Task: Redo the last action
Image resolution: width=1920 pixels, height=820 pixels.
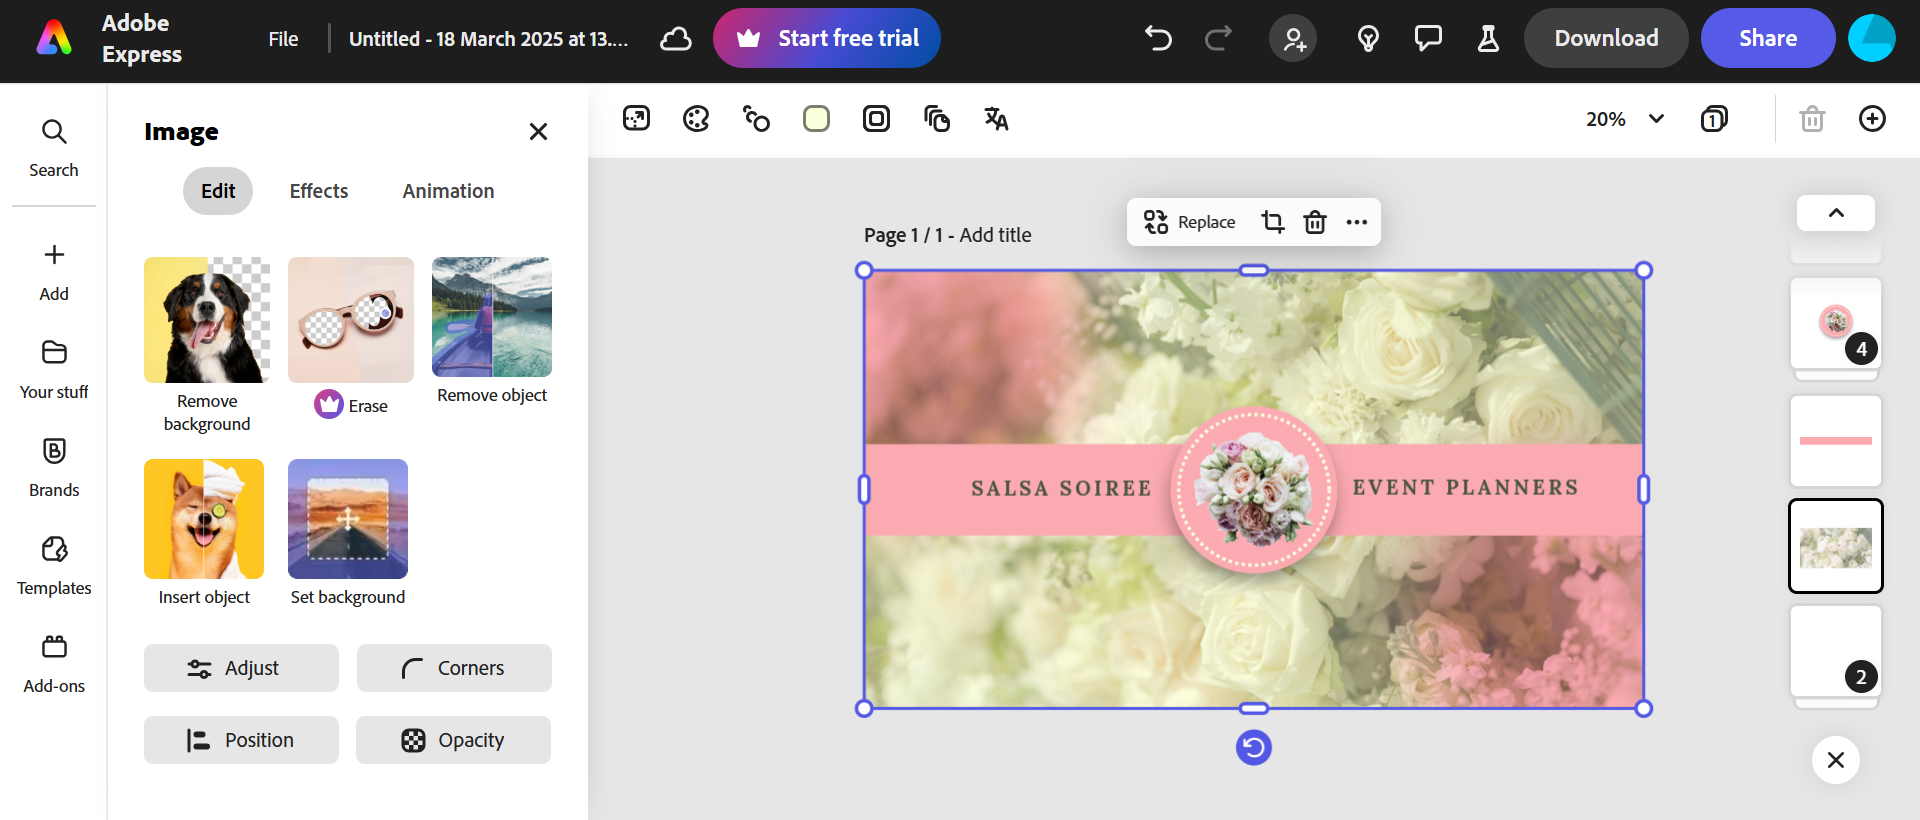Action: (1218, 39)
